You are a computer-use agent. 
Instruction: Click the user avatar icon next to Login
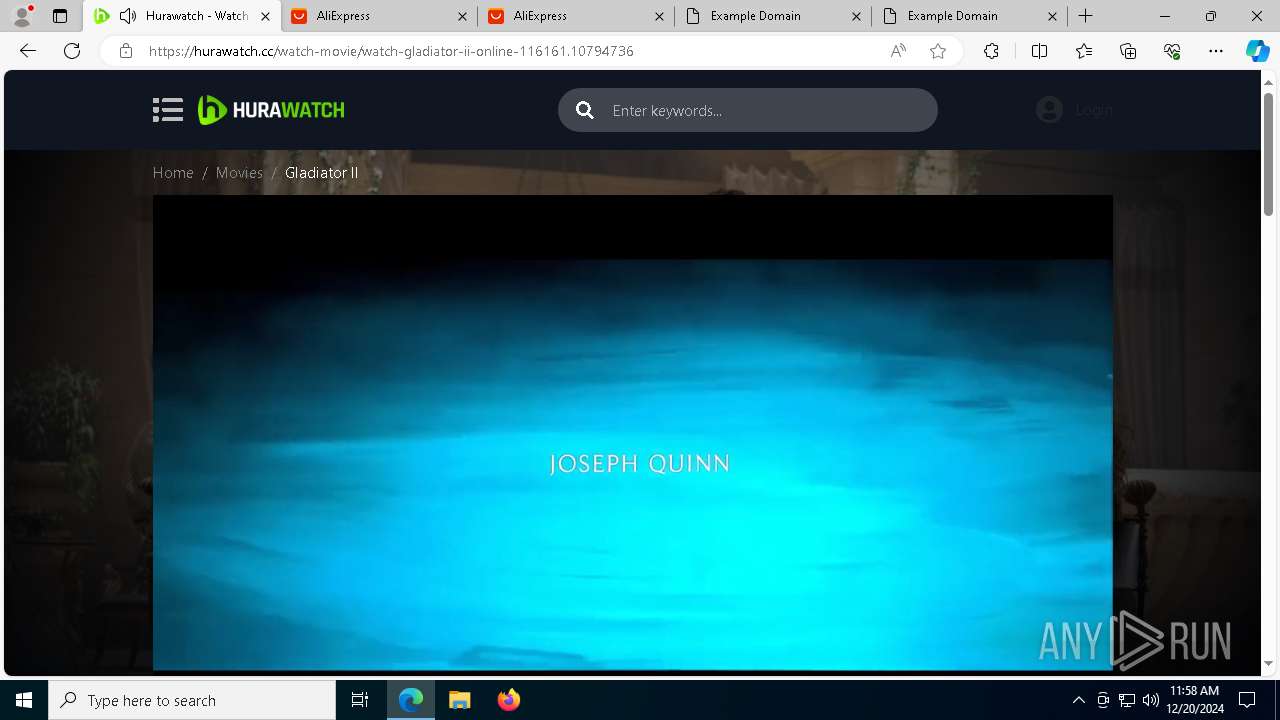coord(1049,110)
